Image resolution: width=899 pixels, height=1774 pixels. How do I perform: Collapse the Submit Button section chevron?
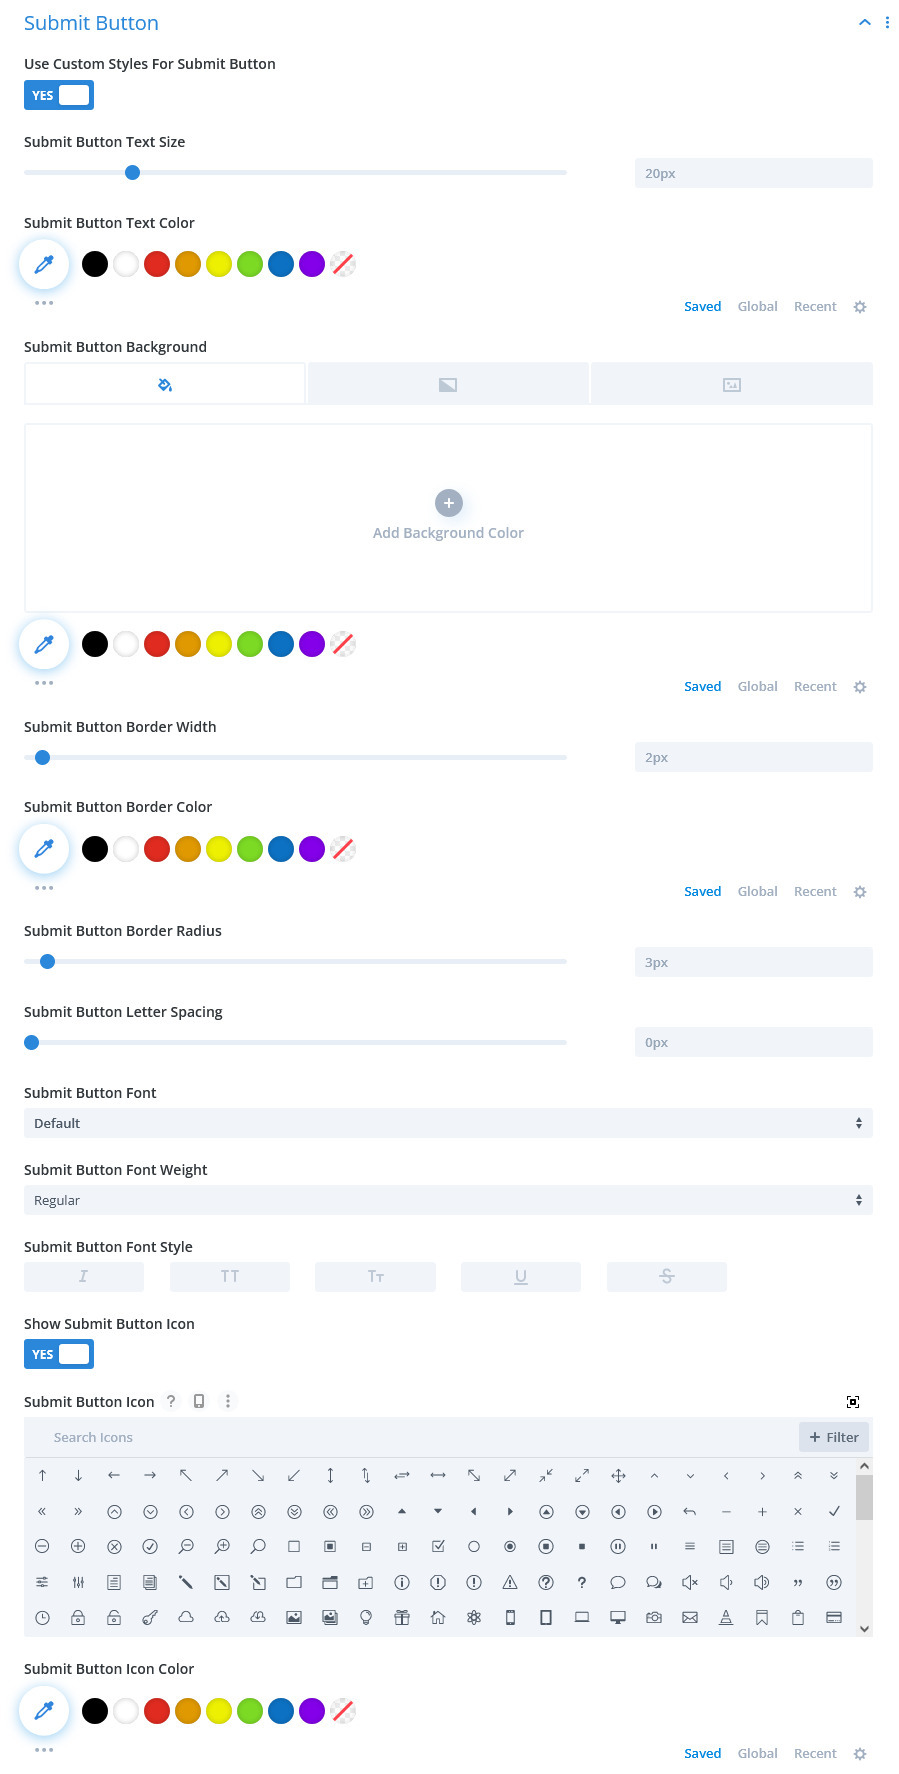pyautogui.click(x=864, y=22)
